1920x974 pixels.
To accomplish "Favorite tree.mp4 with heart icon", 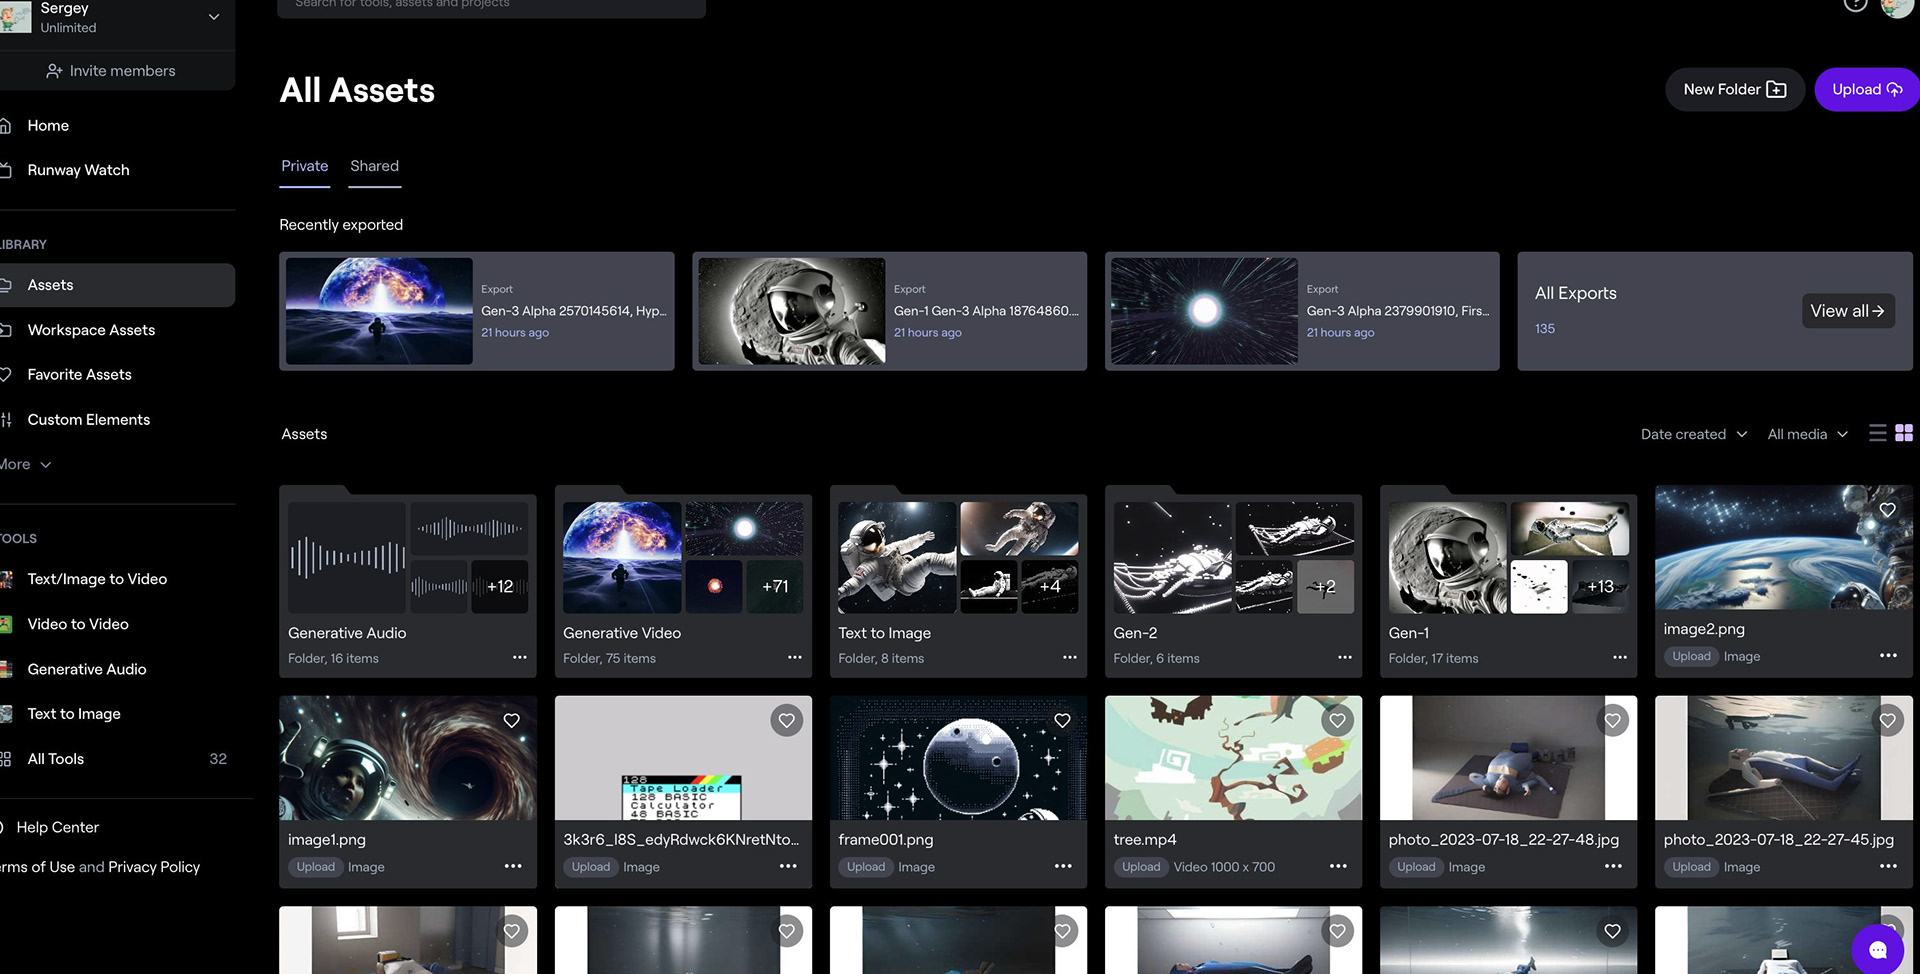I will pyautogui.click(x=1337, y=720).
